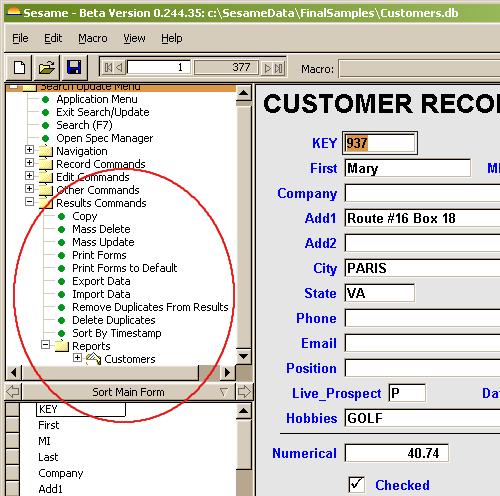The image size is (500, 496).
Task: Click the Open folder toolbar icon
Action: (47, 68)
